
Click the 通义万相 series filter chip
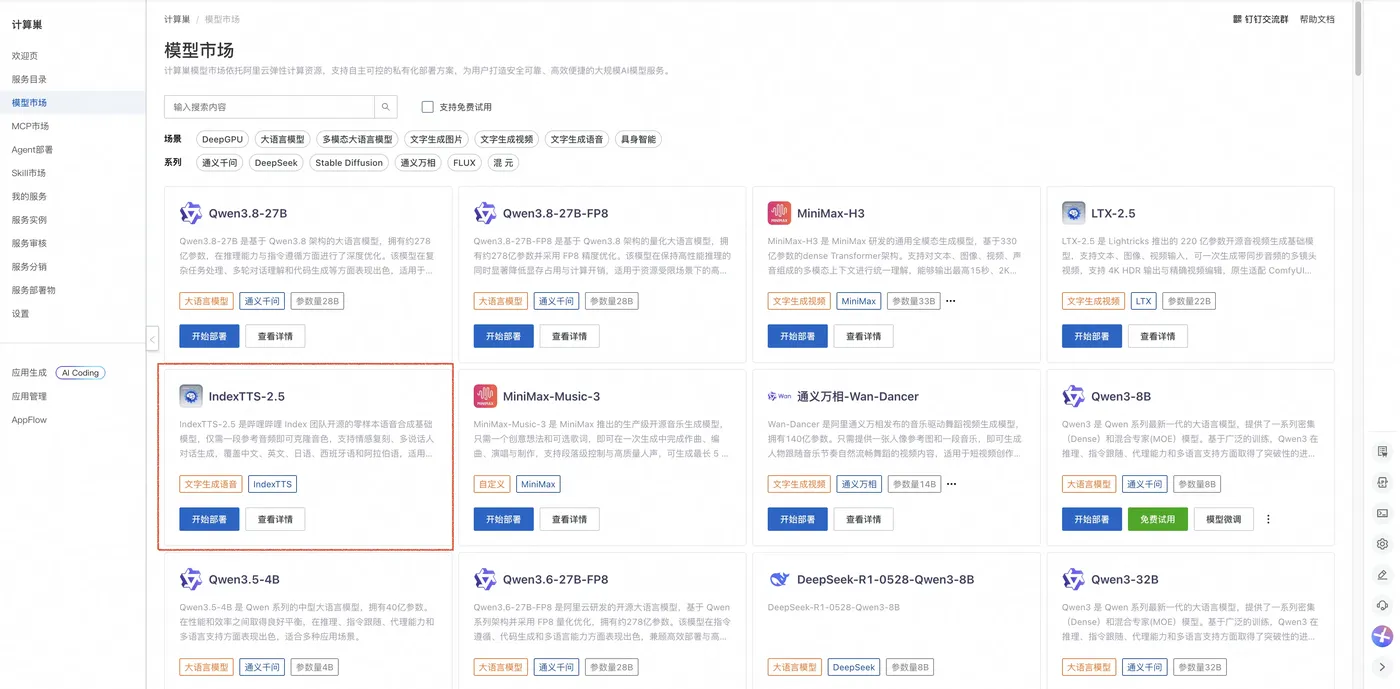(x=418, y=162)
